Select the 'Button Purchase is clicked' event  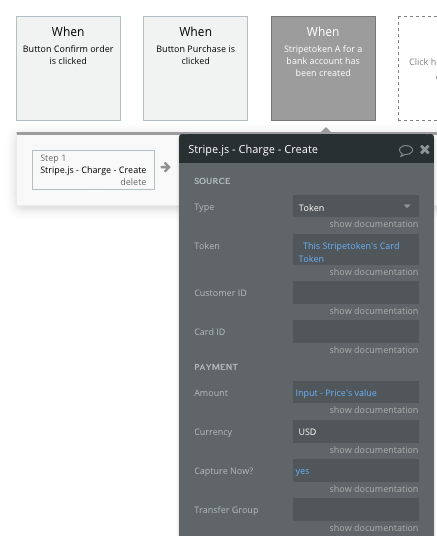[195, 68]
